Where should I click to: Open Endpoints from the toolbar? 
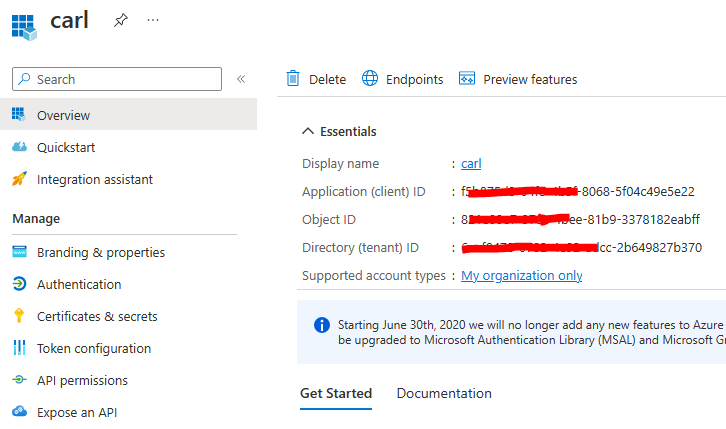pos(402,79)
